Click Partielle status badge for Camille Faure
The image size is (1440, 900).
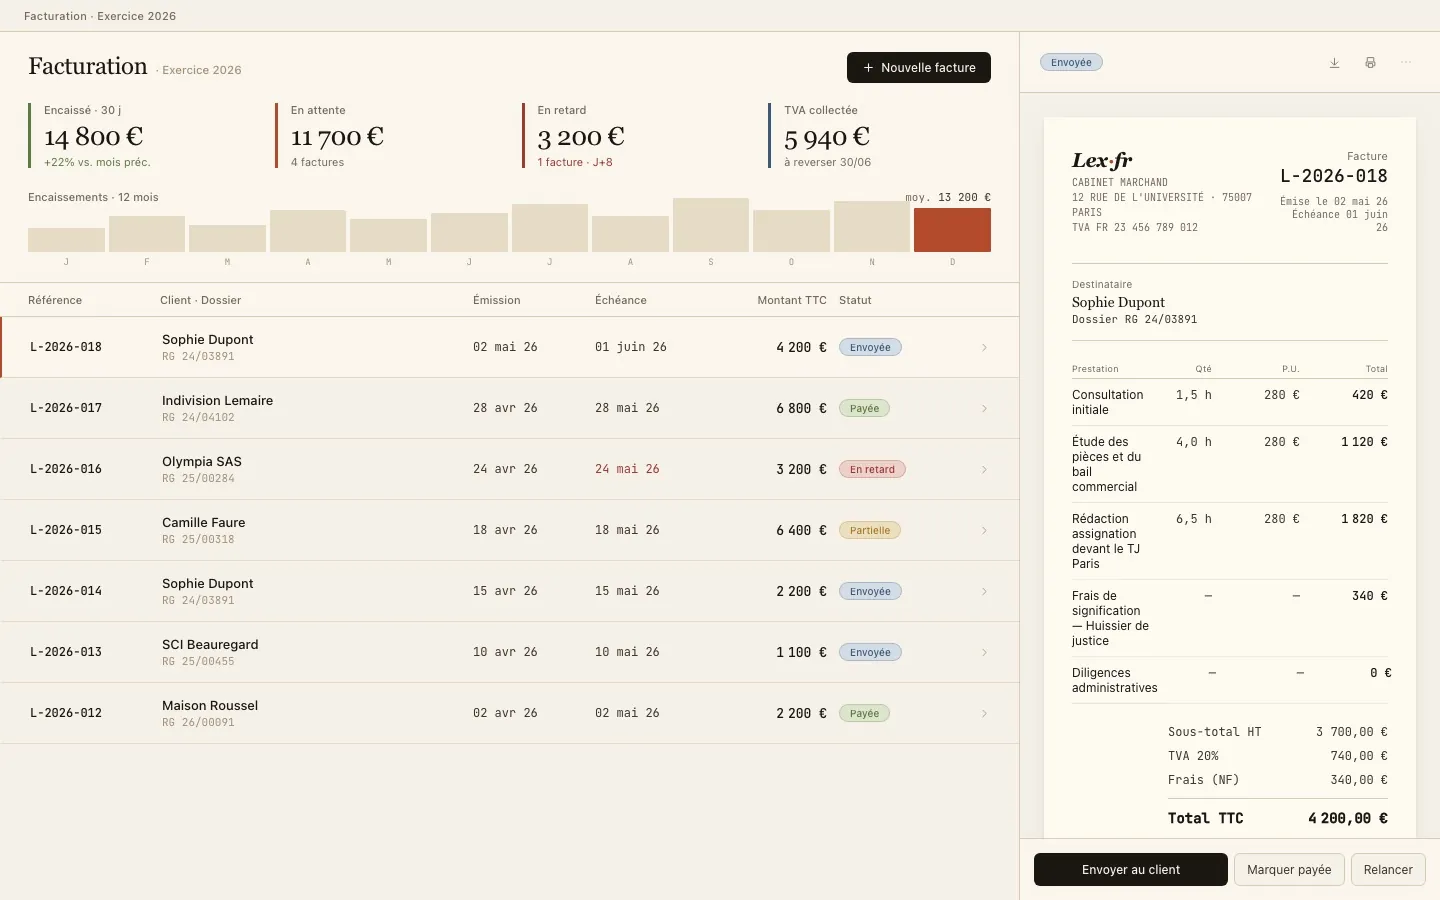870,530
